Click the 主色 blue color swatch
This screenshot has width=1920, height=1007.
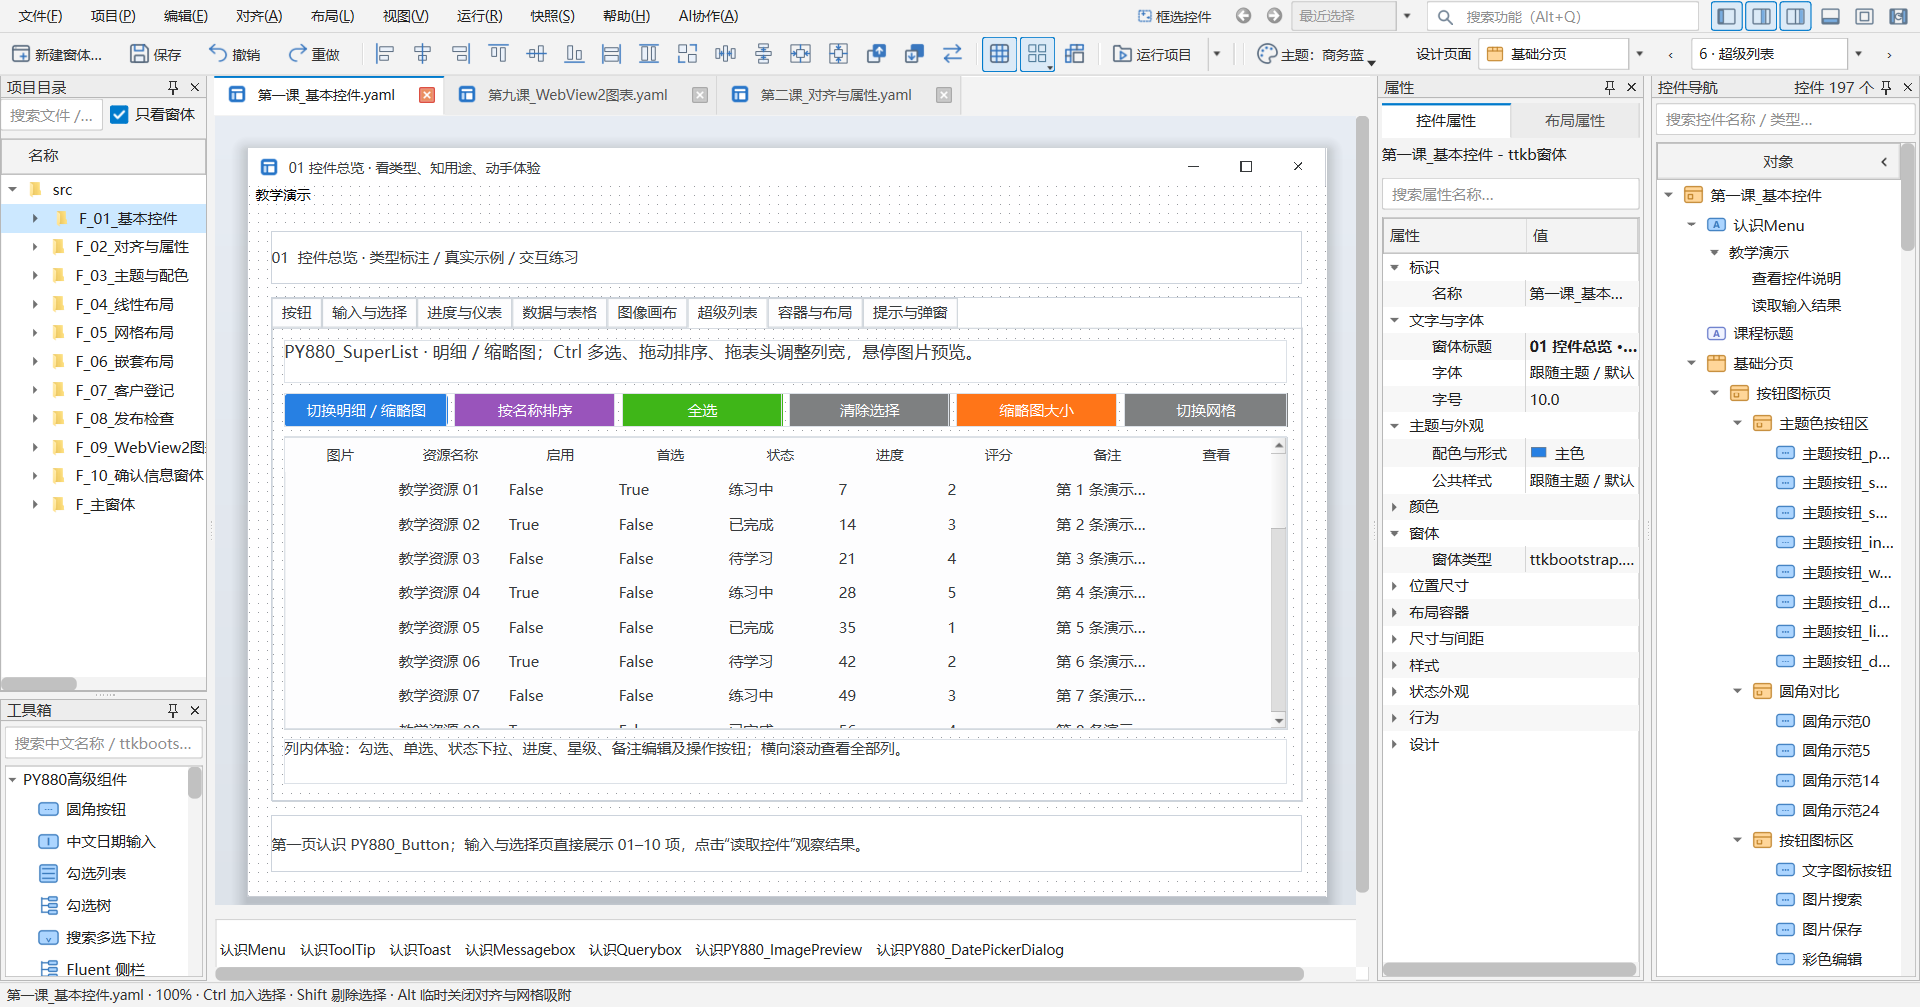click(1539, 453)
